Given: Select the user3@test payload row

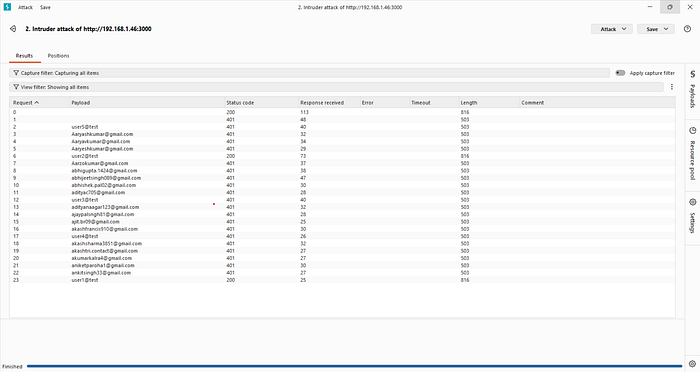Looking at the screenshot, I should (342, 200).
